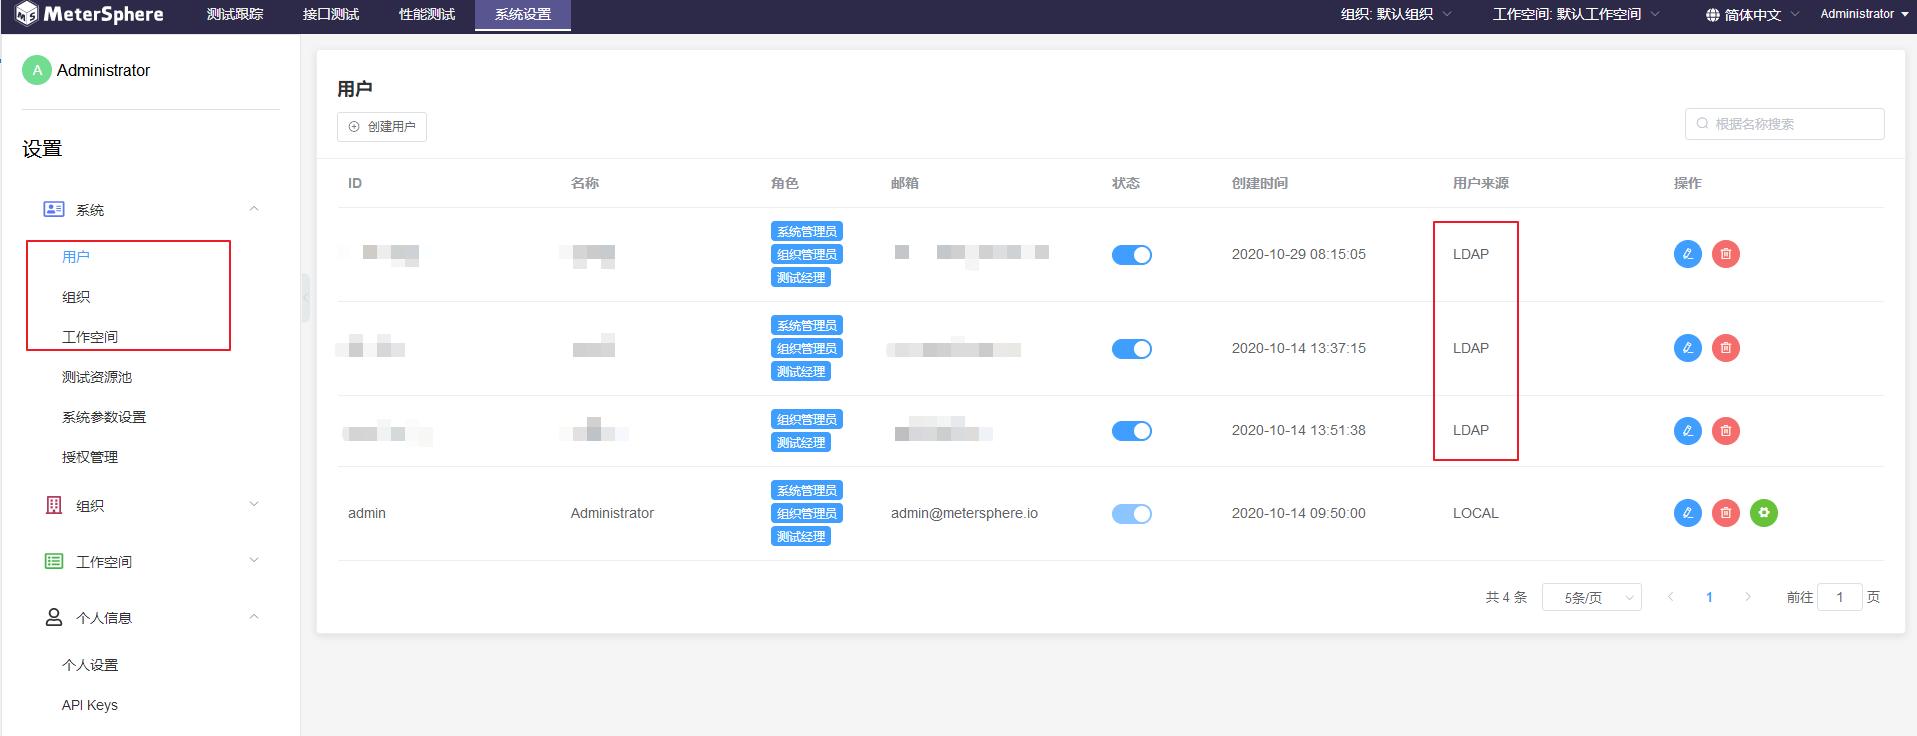
Task: Open the 性能测试 top menu
Action: pyautogui.click(x=427, y=15)
